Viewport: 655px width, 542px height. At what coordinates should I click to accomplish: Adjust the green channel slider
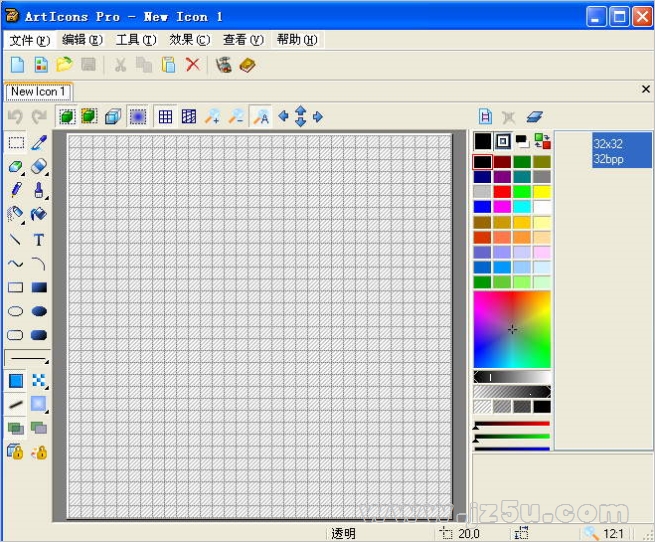coord(512,437)
